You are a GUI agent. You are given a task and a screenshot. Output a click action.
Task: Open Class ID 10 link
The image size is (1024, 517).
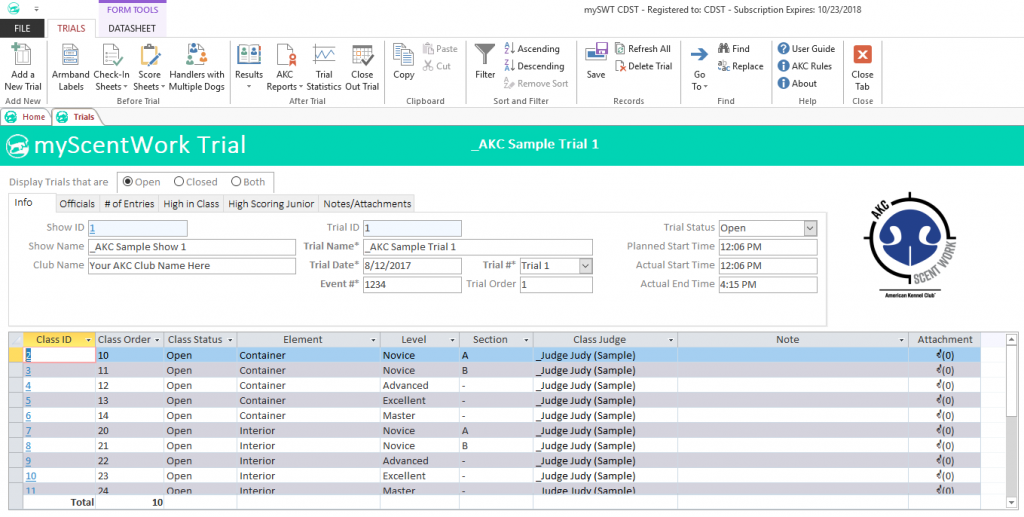pos(31,476)
